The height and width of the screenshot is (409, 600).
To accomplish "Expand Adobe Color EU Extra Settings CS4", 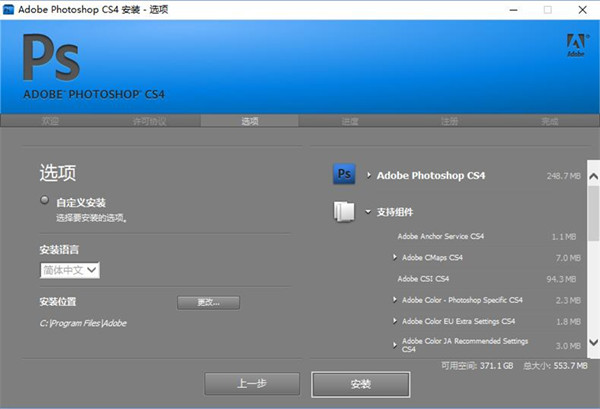I will (x=395, y=321).
